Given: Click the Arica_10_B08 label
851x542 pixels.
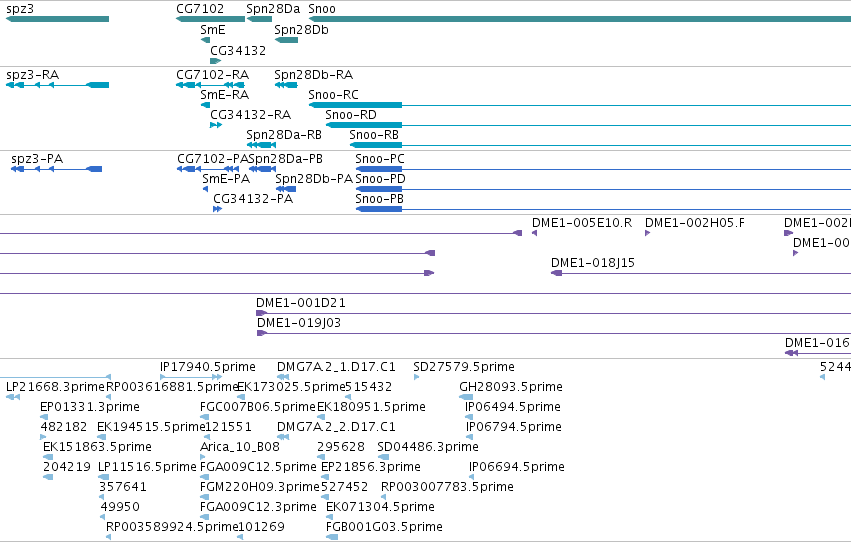Looking at the screenshot, I should [x=240, y=447].
